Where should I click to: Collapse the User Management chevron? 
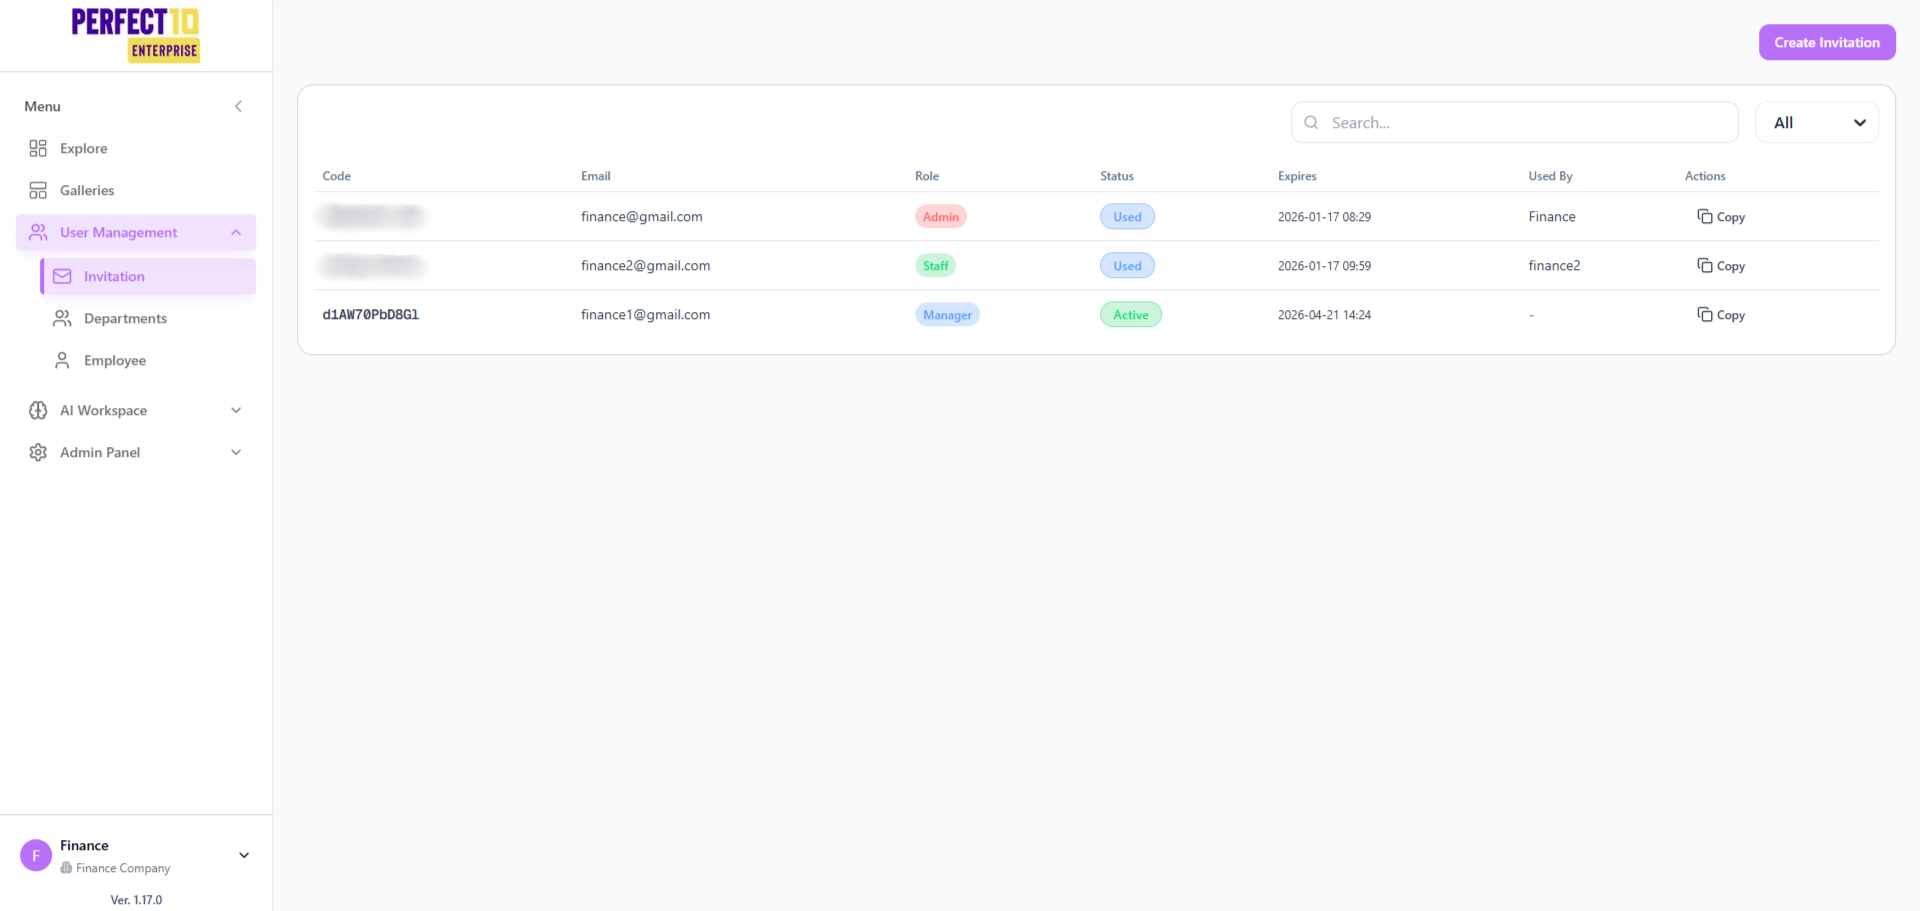coord(236,232)
